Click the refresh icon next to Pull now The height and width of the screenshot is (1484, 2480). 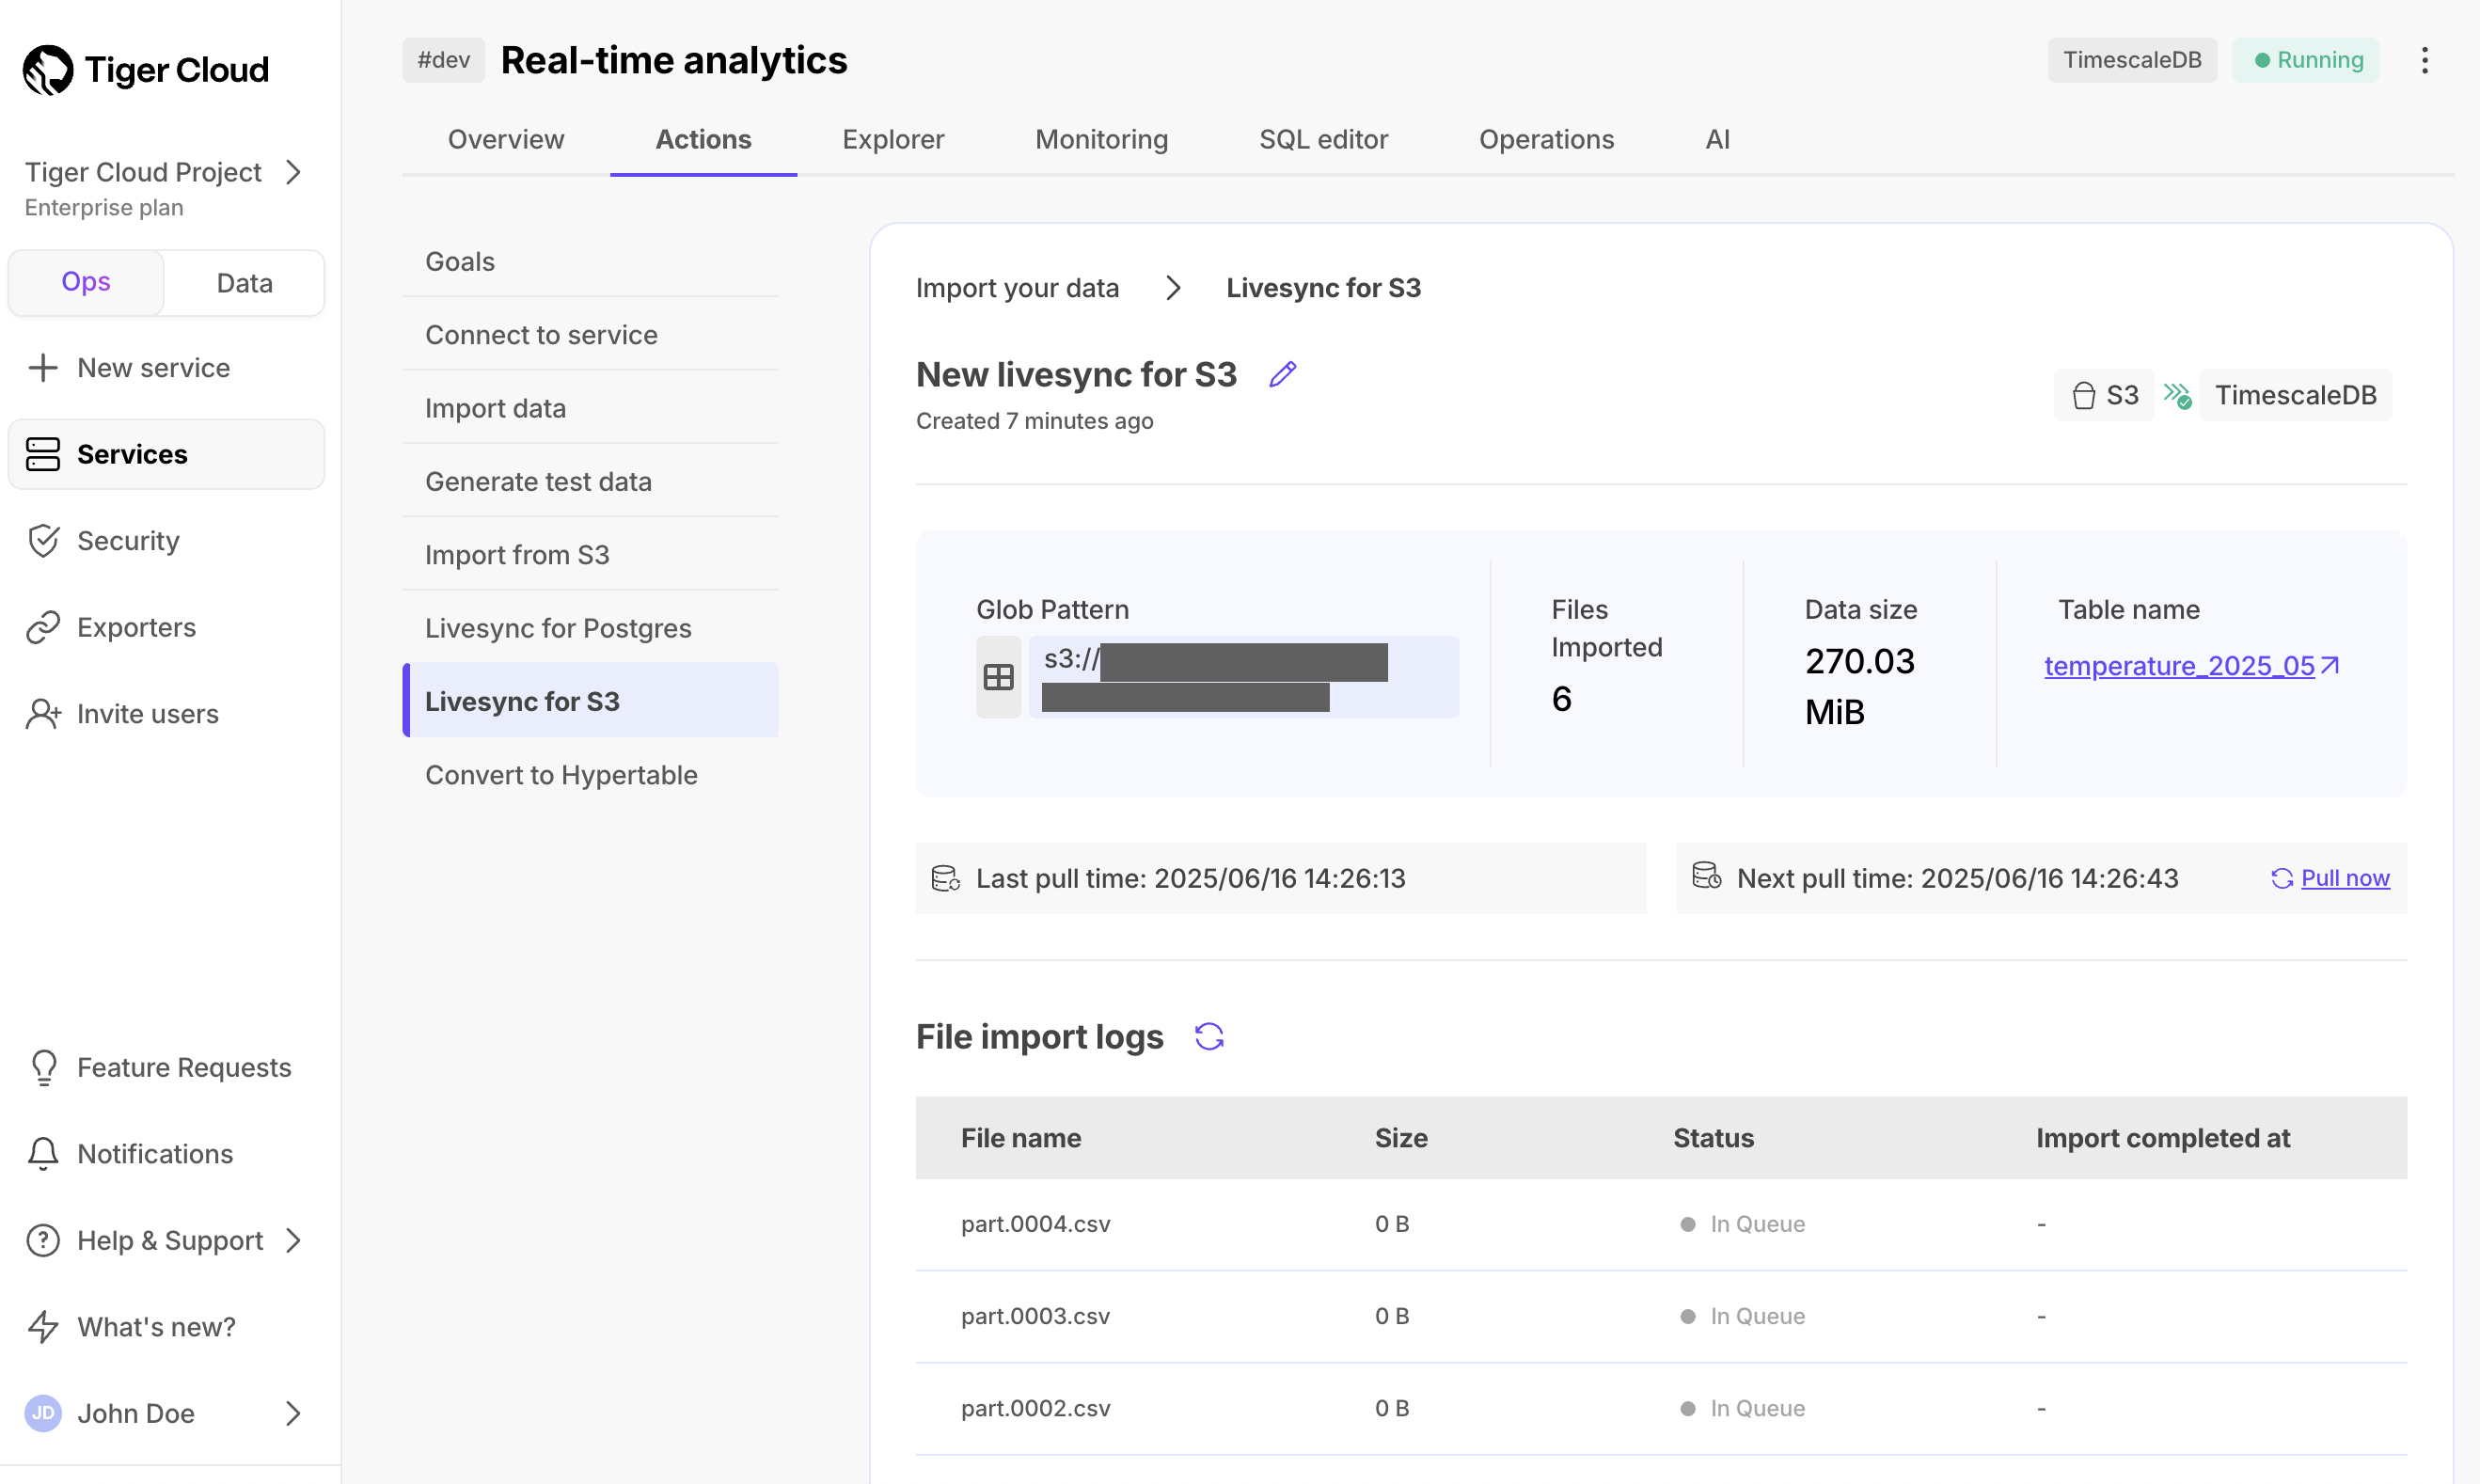pos(2282,878)
